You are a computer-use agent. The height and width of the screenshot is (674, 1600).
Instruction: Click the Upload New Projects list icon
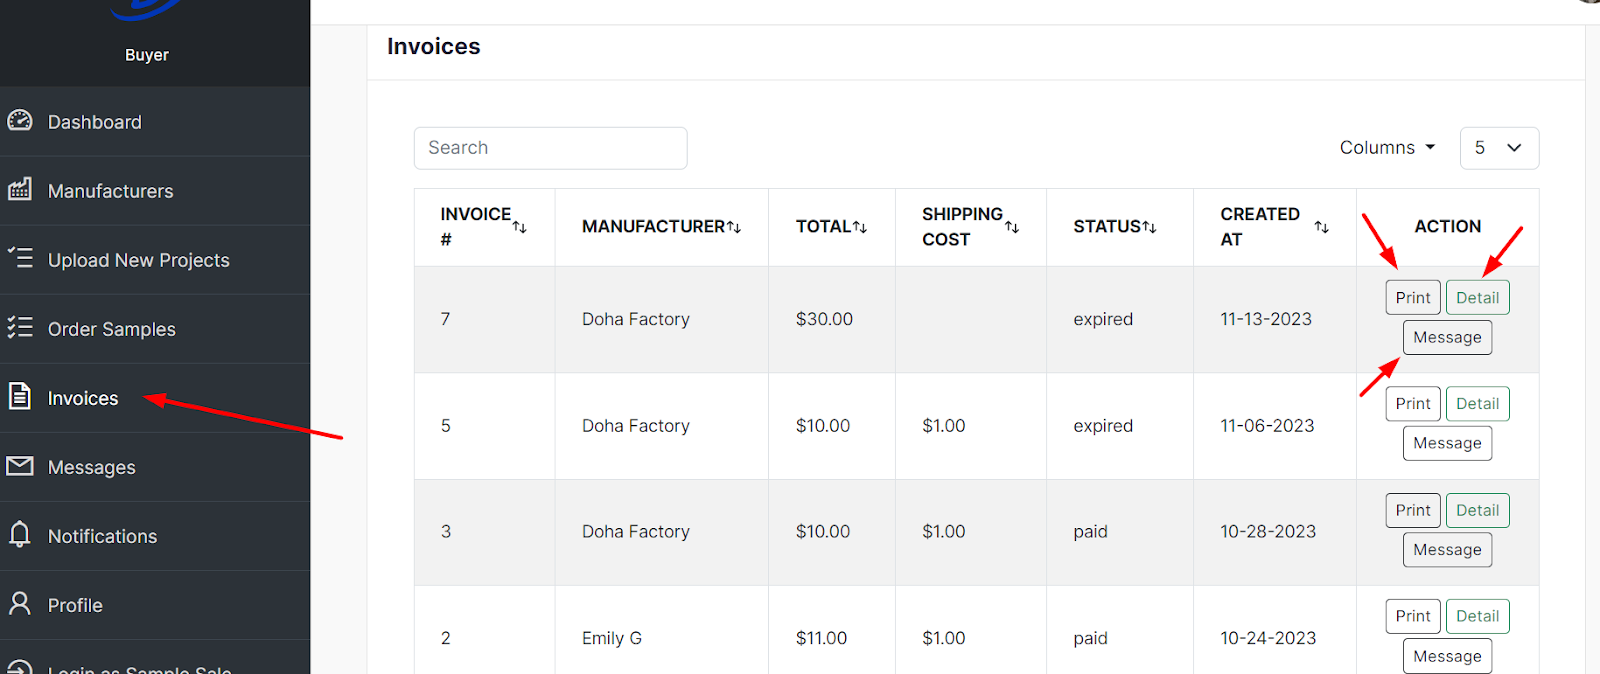20,258
